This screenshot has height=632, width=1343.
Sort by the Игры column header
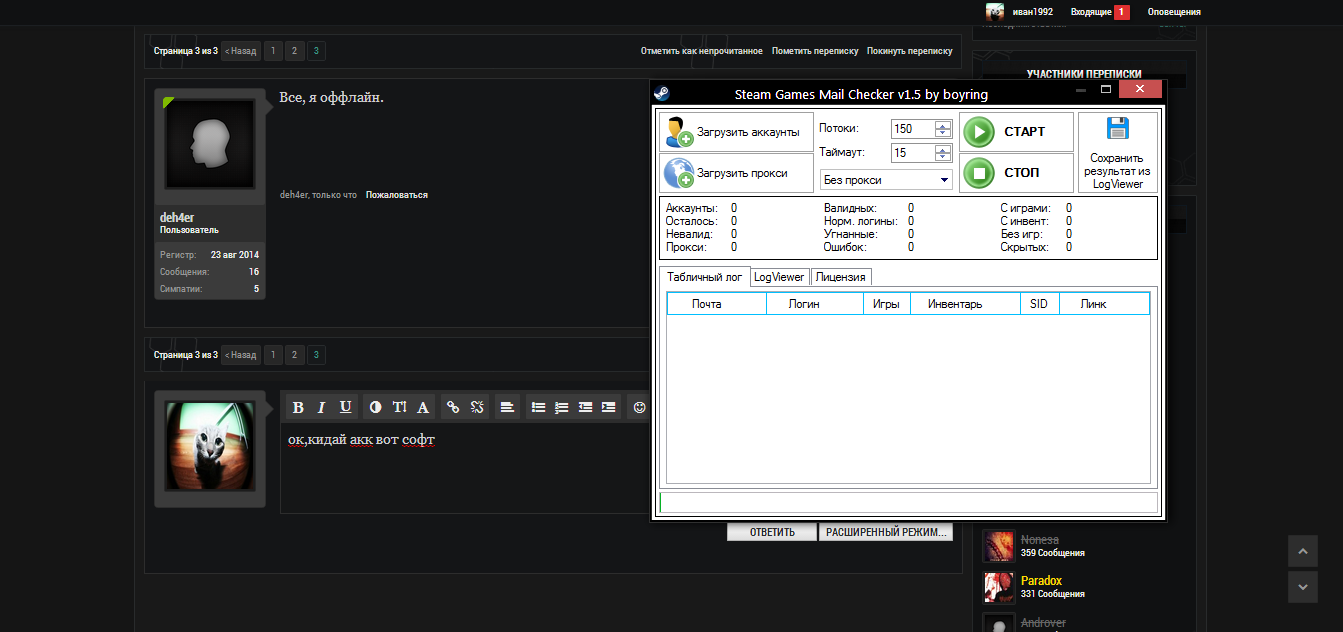pyautogui.click(x=887, y=304)
